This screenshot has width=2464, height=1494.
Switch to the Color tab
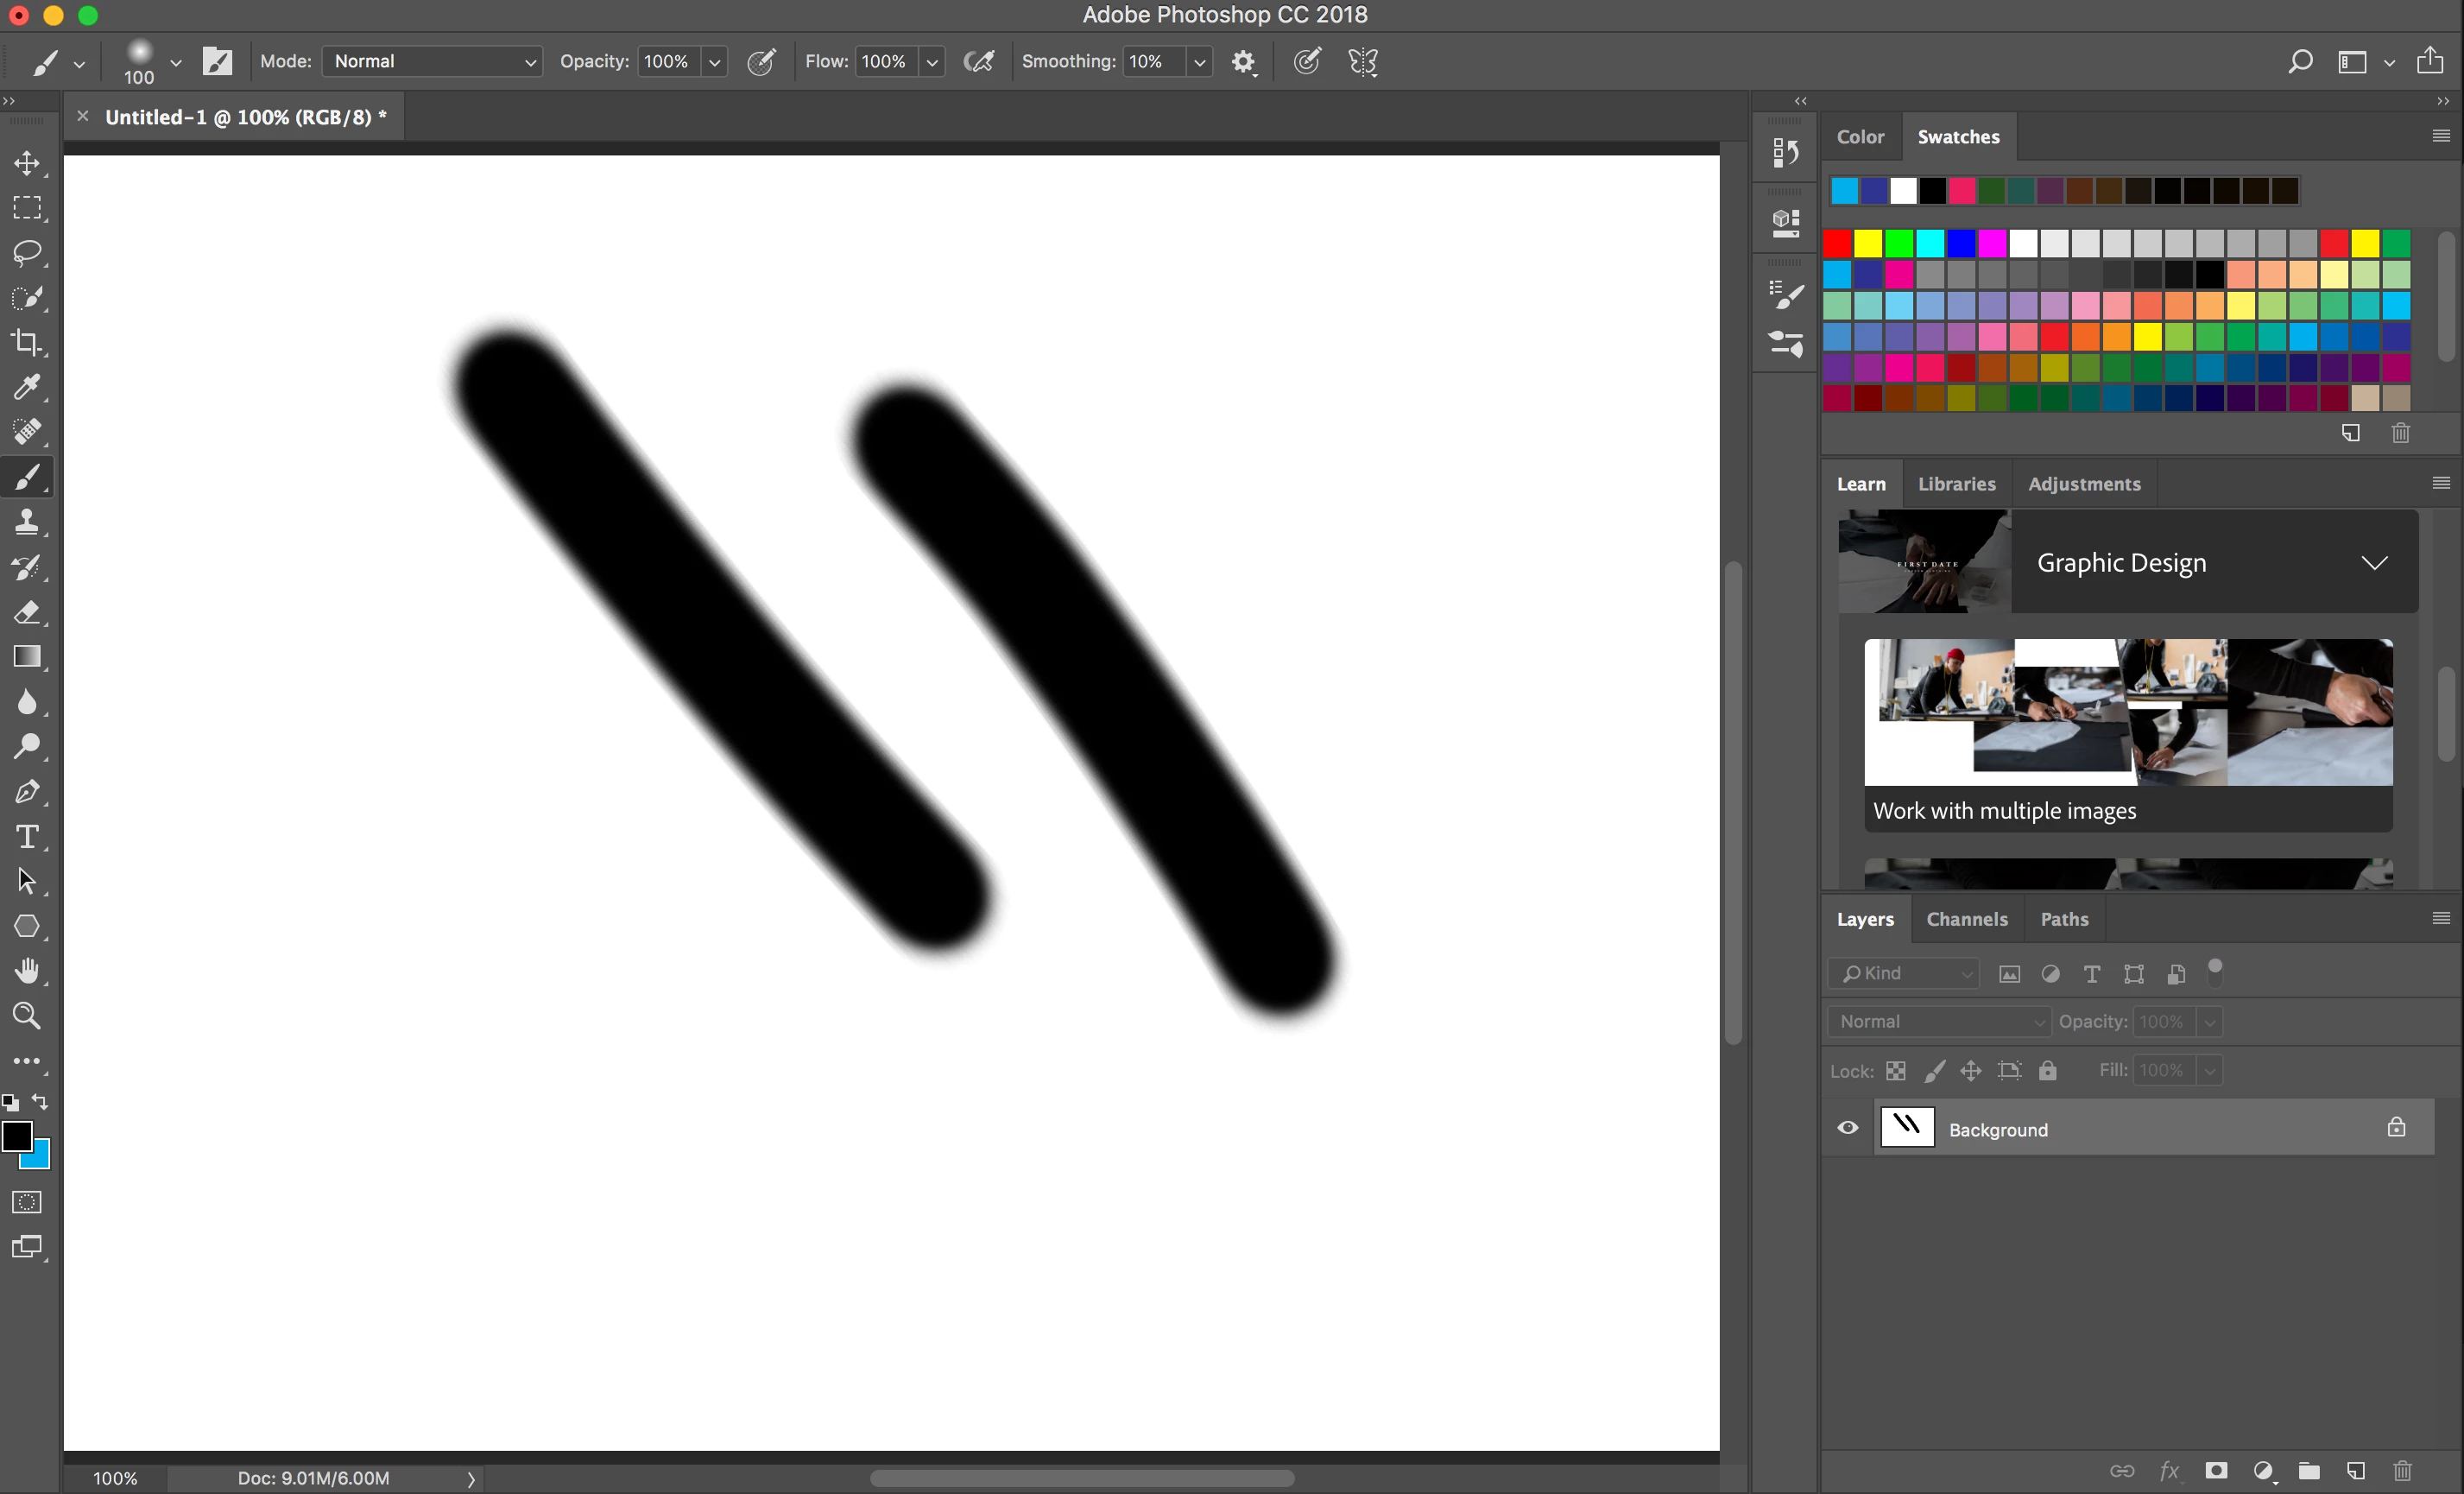click(1859, 137)
